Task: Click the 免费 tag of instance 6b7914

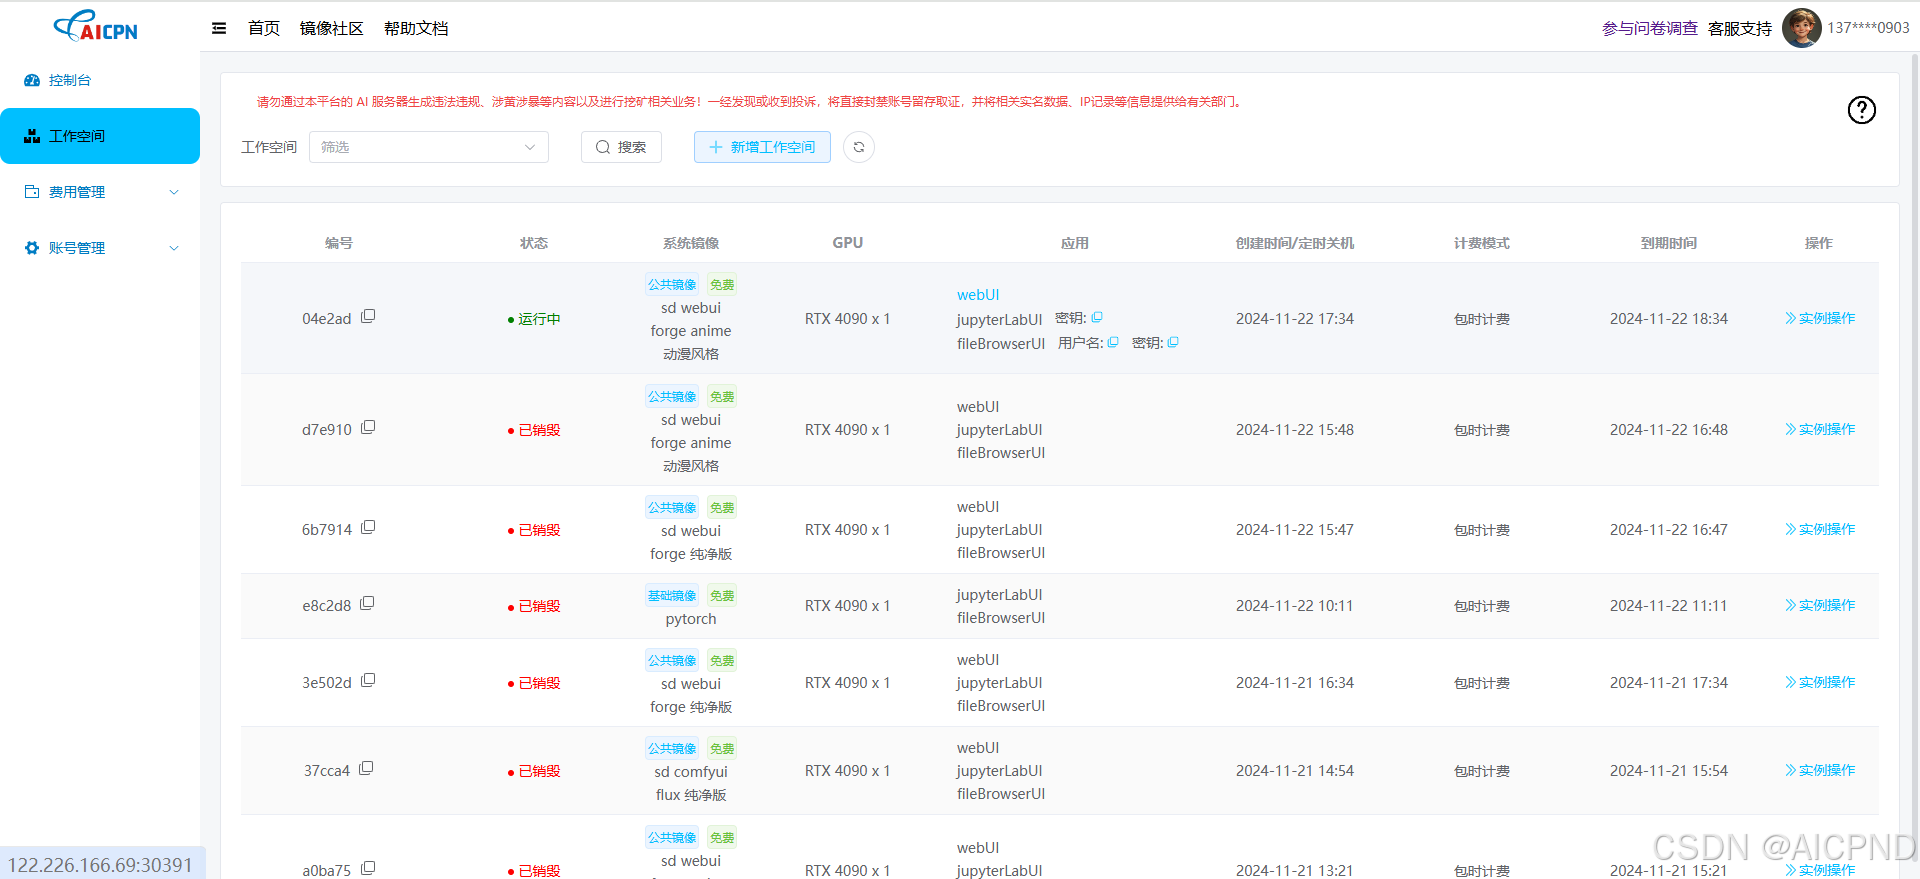Action: (x=722, y=508)
